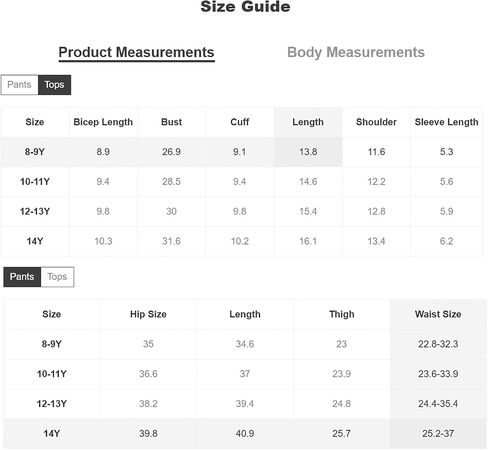Select the Tops toggle above the pants table
This screenshot has height=450, width=488.
[x=57, y=277]
